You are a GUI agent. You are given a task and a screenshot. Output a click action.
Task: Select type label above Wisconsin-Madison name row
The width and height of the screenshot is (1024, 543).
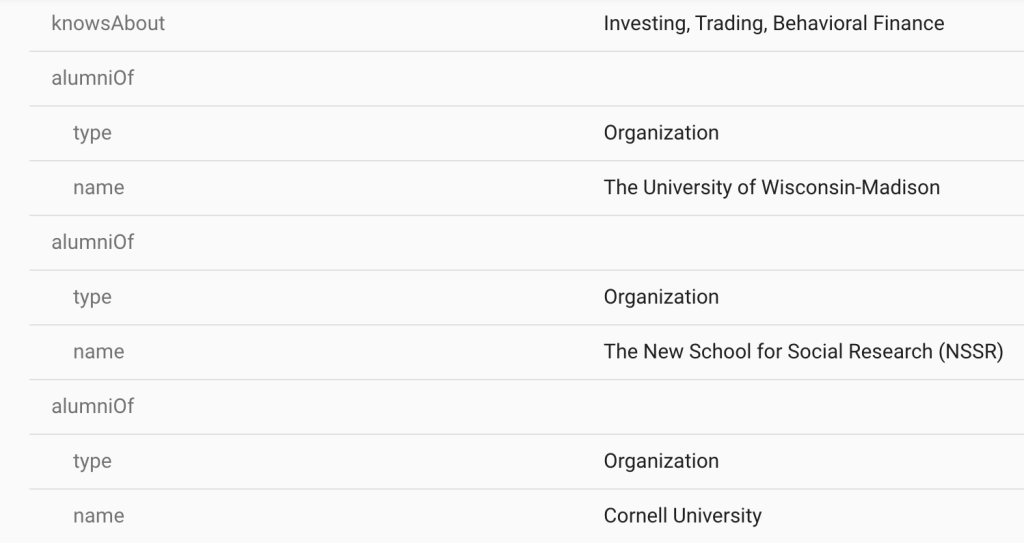pos(92,133)
